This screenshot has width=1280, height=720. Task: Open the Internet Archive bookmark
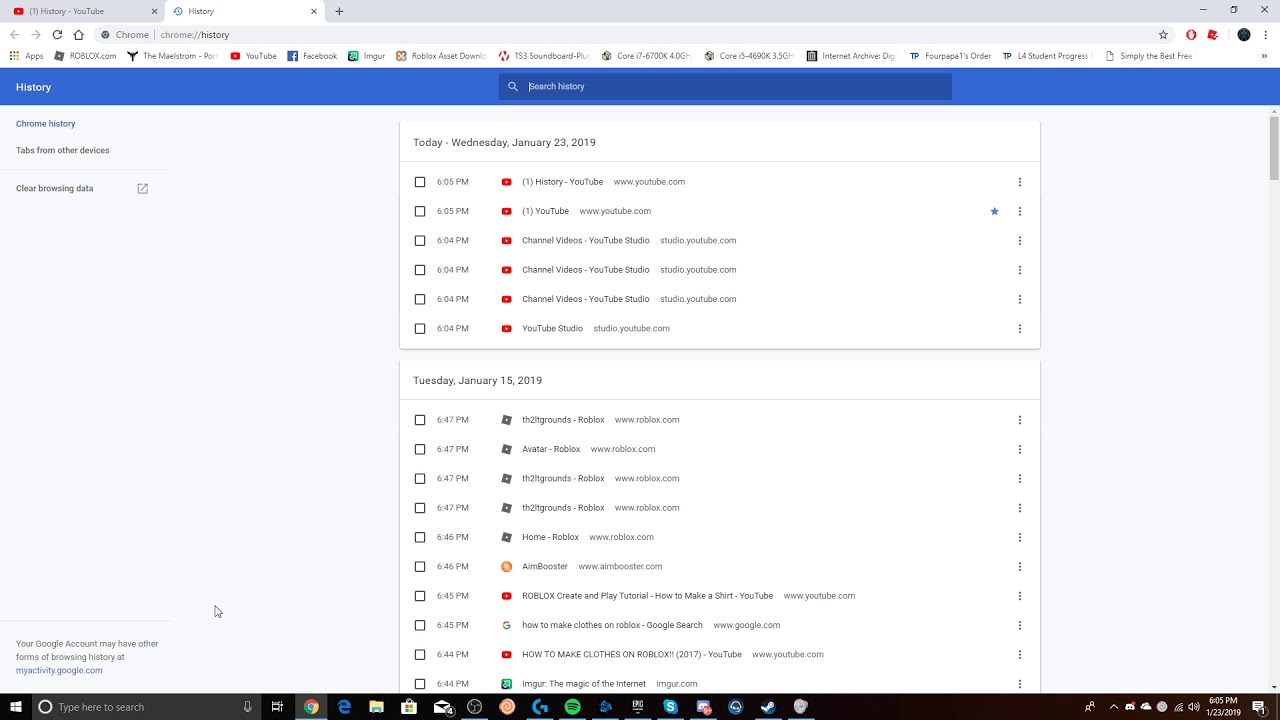click(851, 56)
